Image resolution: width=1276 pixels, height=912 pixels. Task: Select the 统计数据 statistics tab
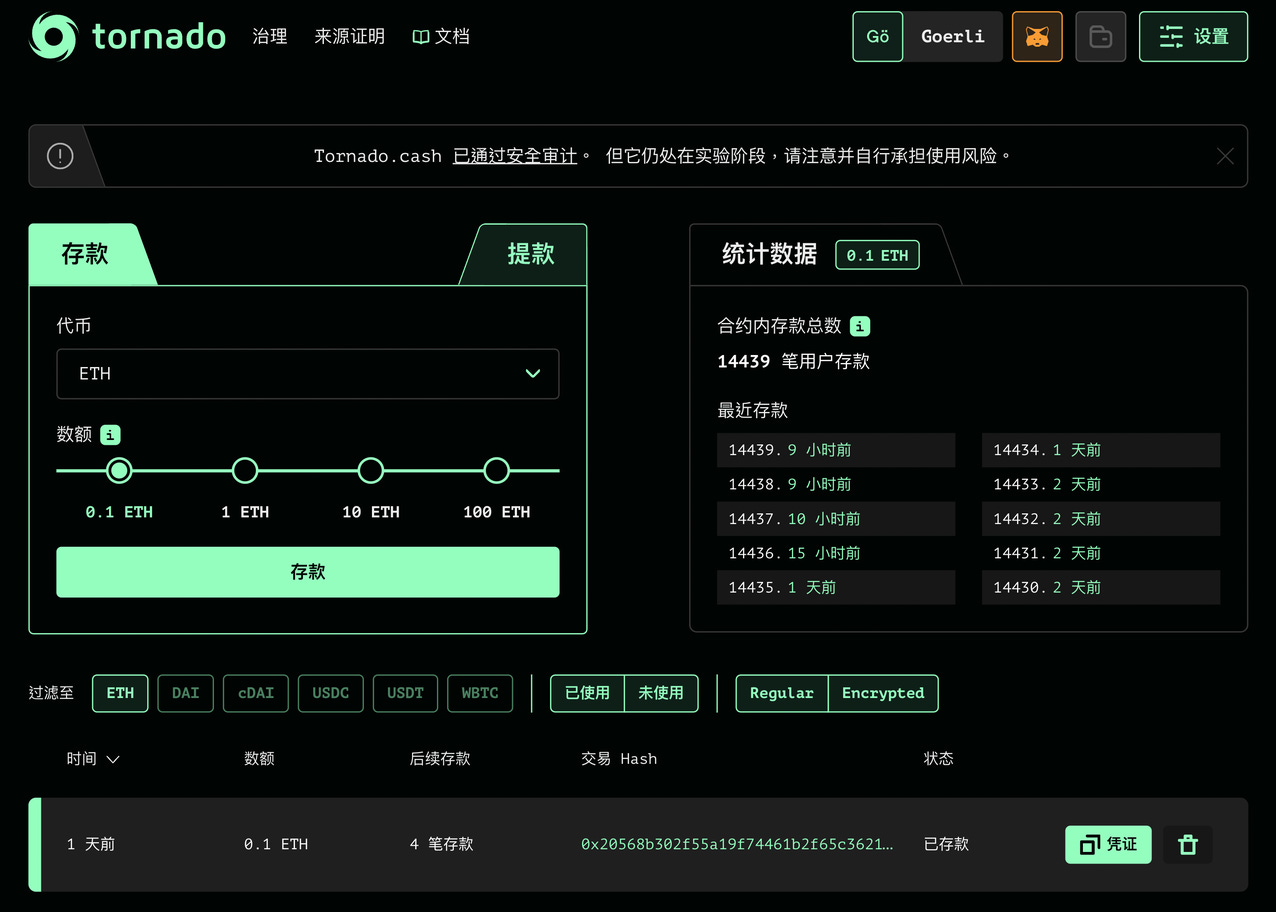(x=769, y=254)
